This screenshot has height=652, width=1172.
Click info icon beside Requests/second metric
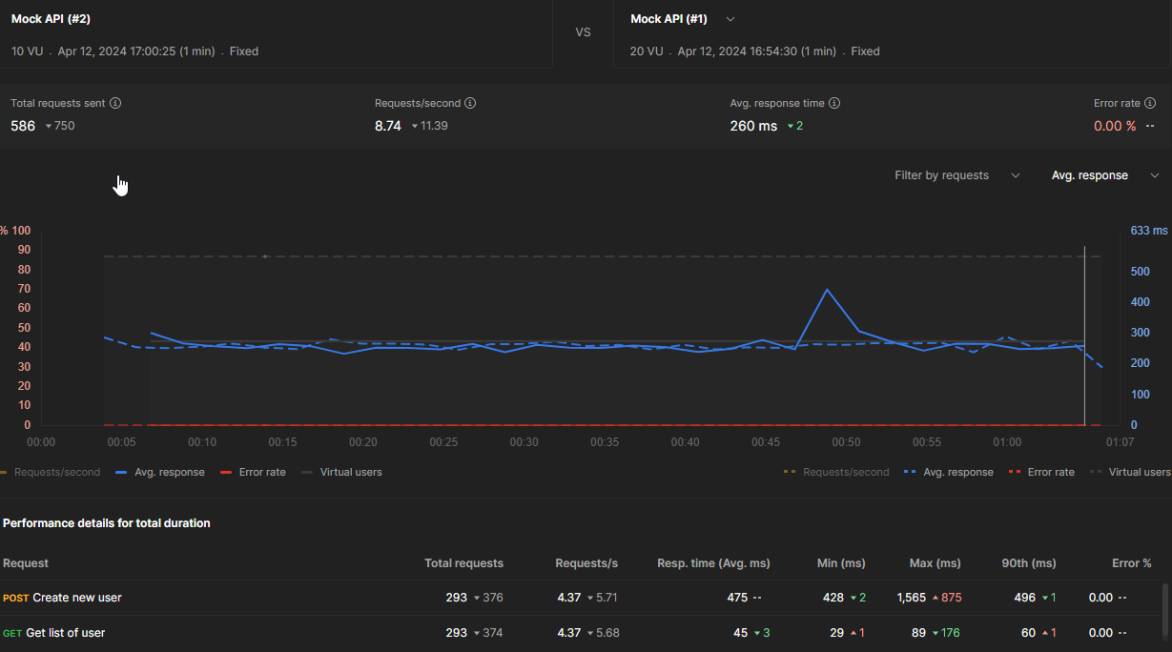click(470, 103)
